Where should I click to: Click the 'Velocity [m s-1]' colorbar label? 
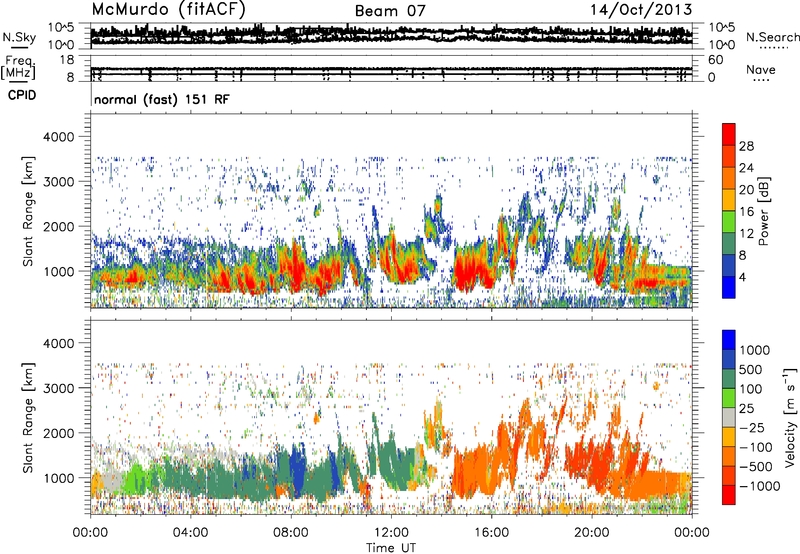[790, 417]
